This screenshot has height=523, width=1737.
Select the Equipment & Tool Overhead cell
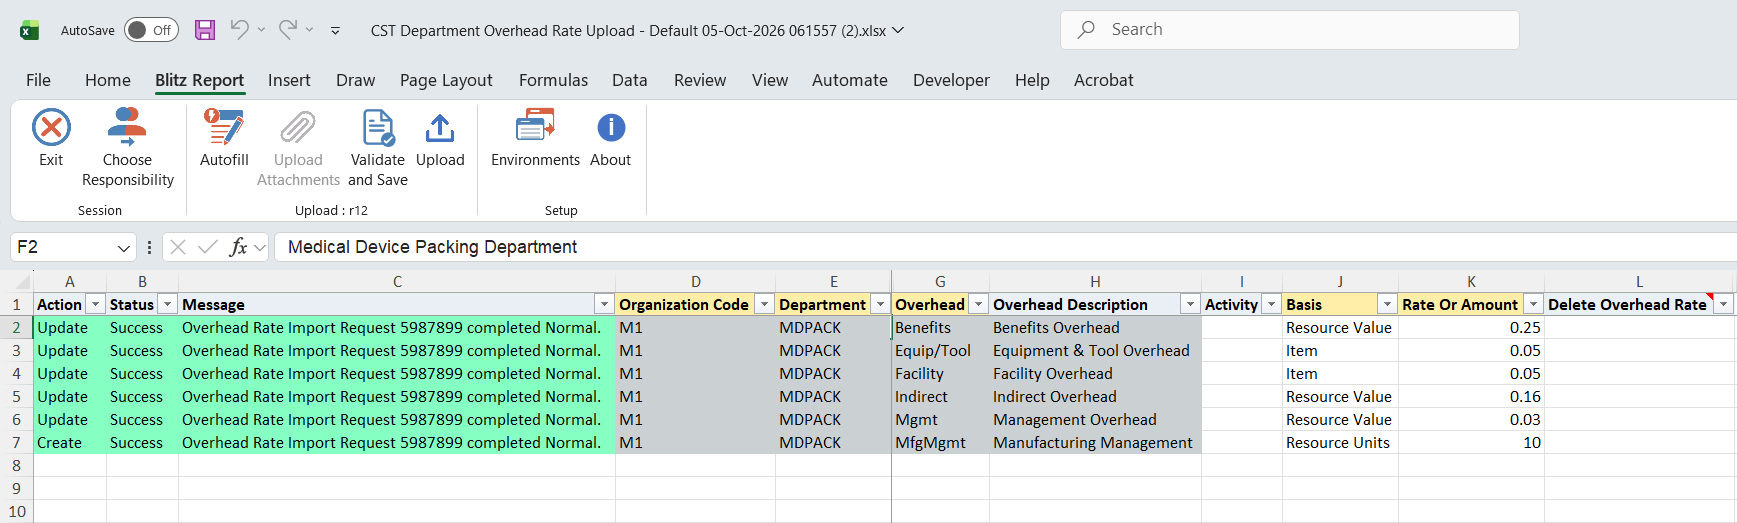[x=1095, y=350]
